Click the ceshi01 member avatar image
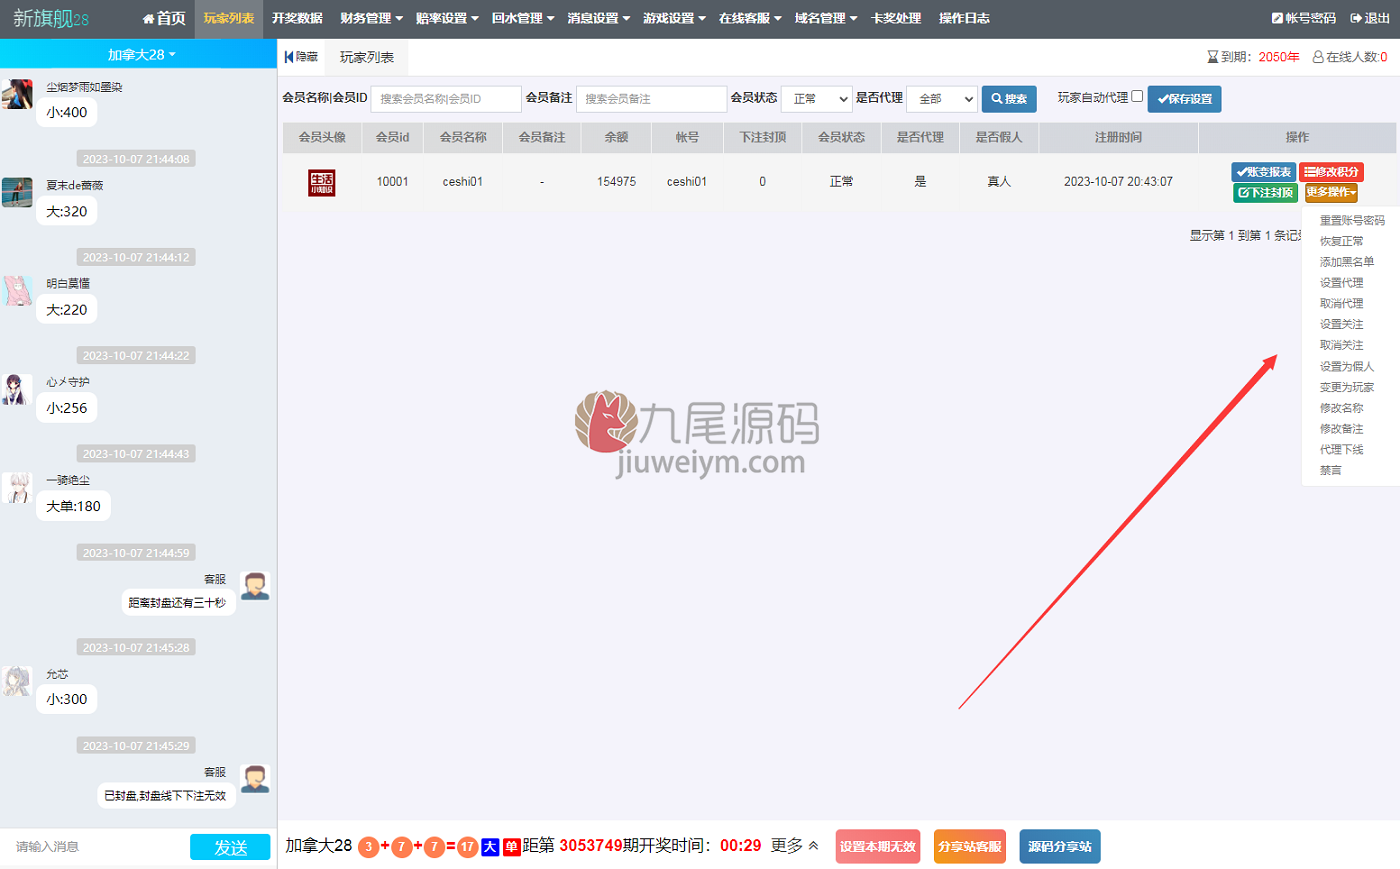Screen dimensions: 1400x869 tap(321, 182)
